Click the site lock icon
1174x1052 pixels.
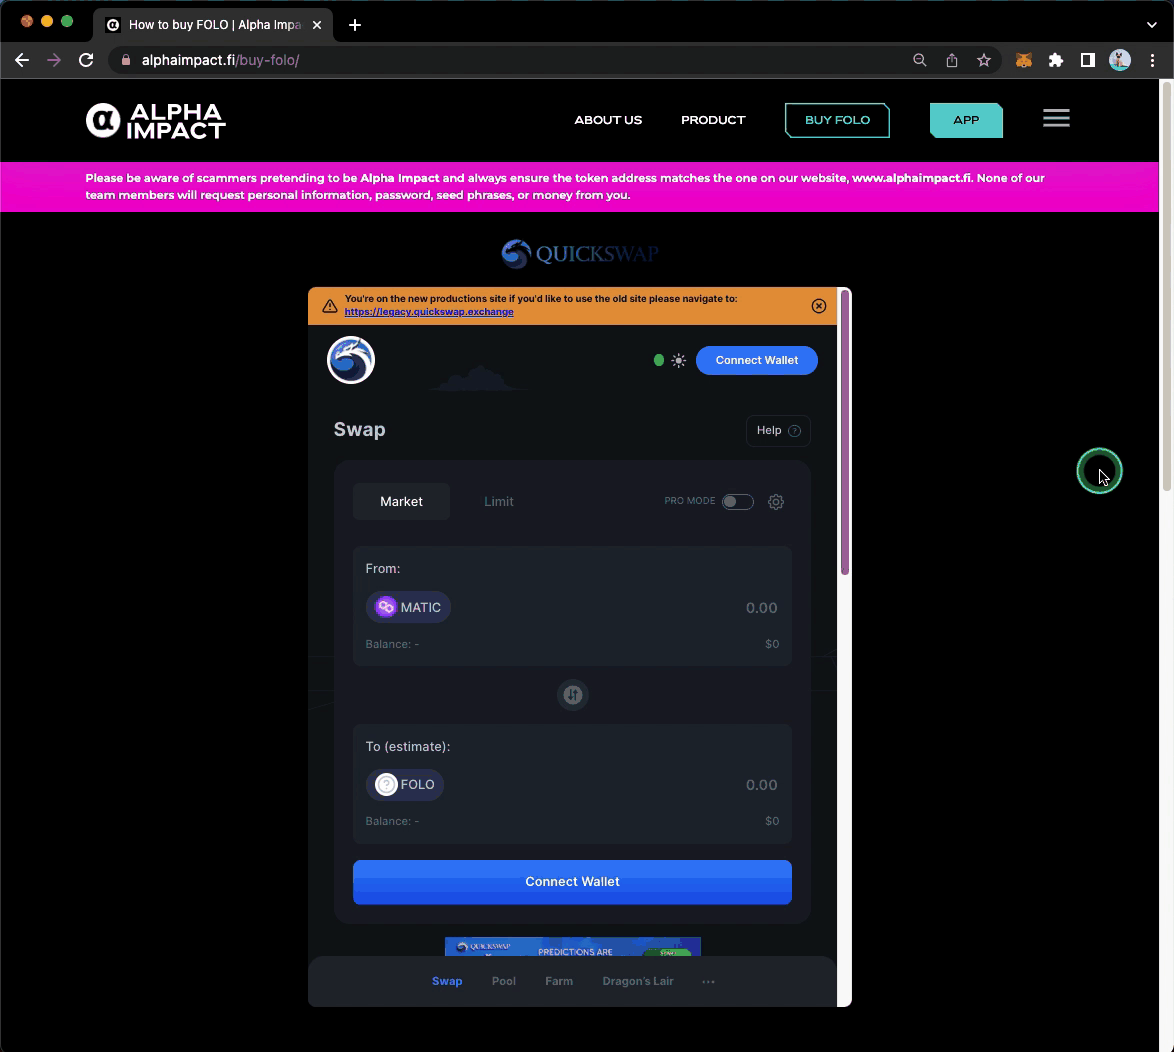pos(126,60)
